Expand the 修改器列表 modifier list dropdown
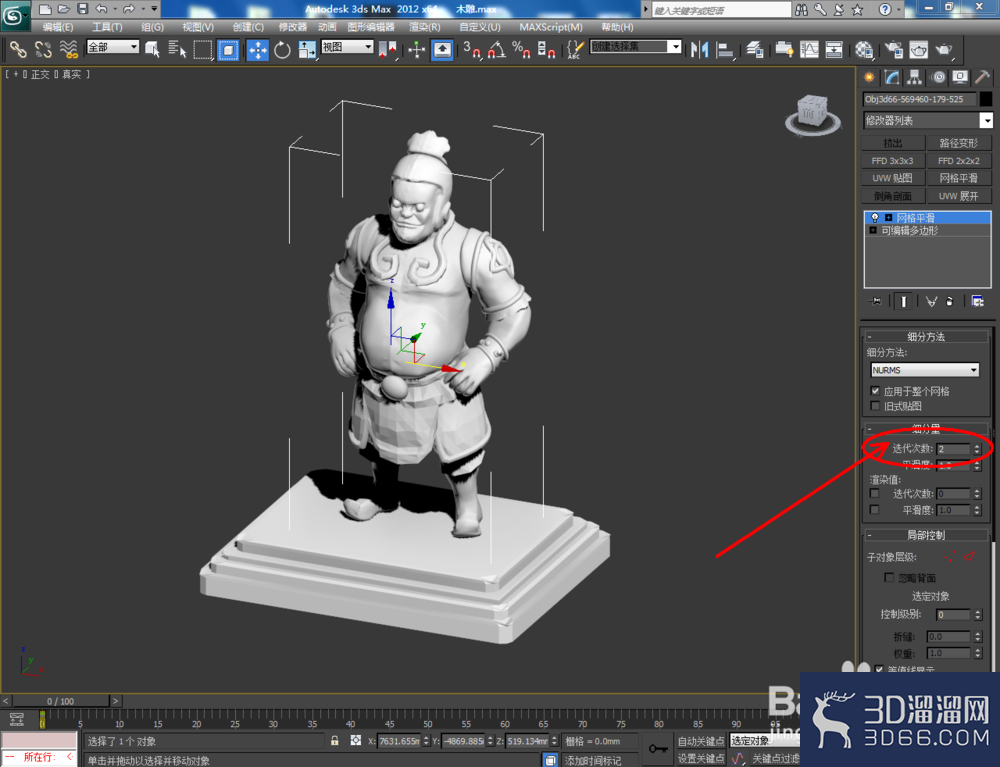The width and height of the screenshot is (1000, 767). pos(928,120)
